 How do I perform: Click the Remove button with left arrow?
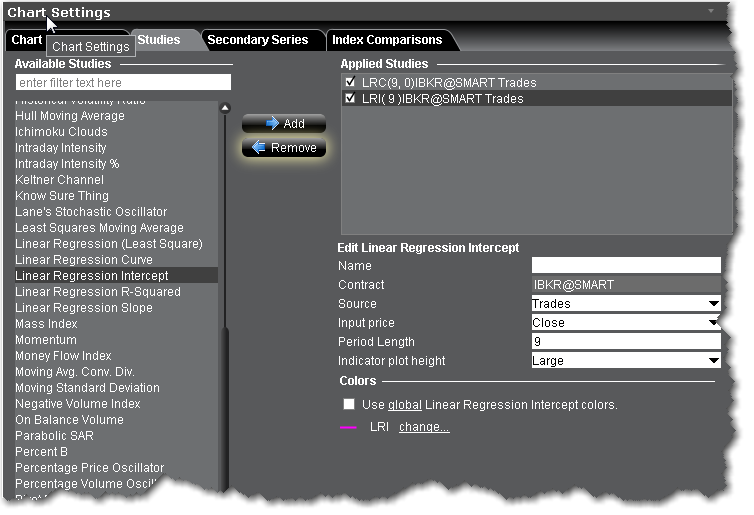(x=284, y=148)
